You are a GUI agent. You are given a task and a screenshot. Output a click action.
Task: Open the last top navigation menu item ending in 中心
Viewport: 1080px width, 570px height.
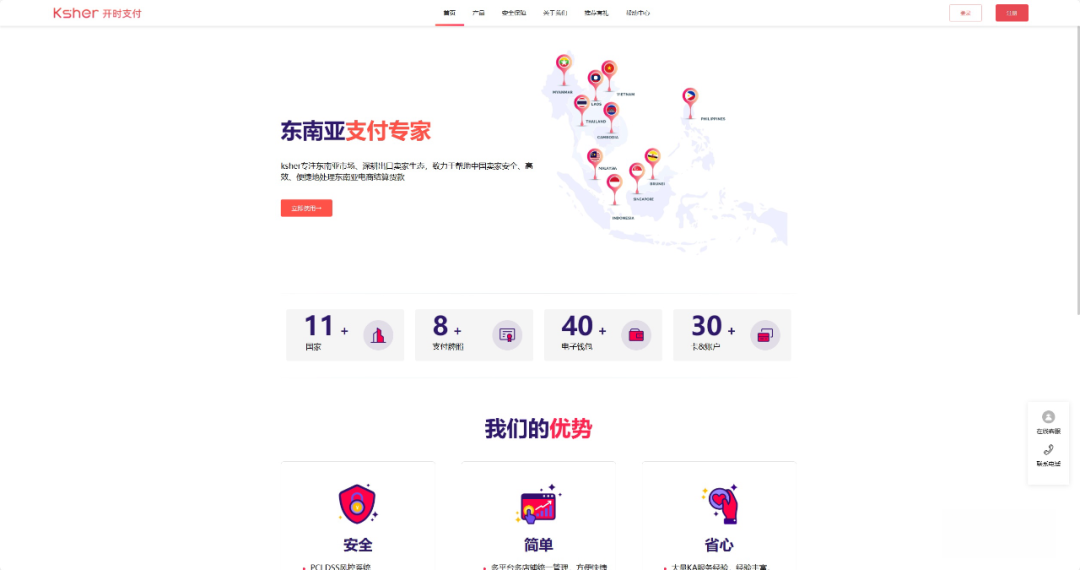638,13
